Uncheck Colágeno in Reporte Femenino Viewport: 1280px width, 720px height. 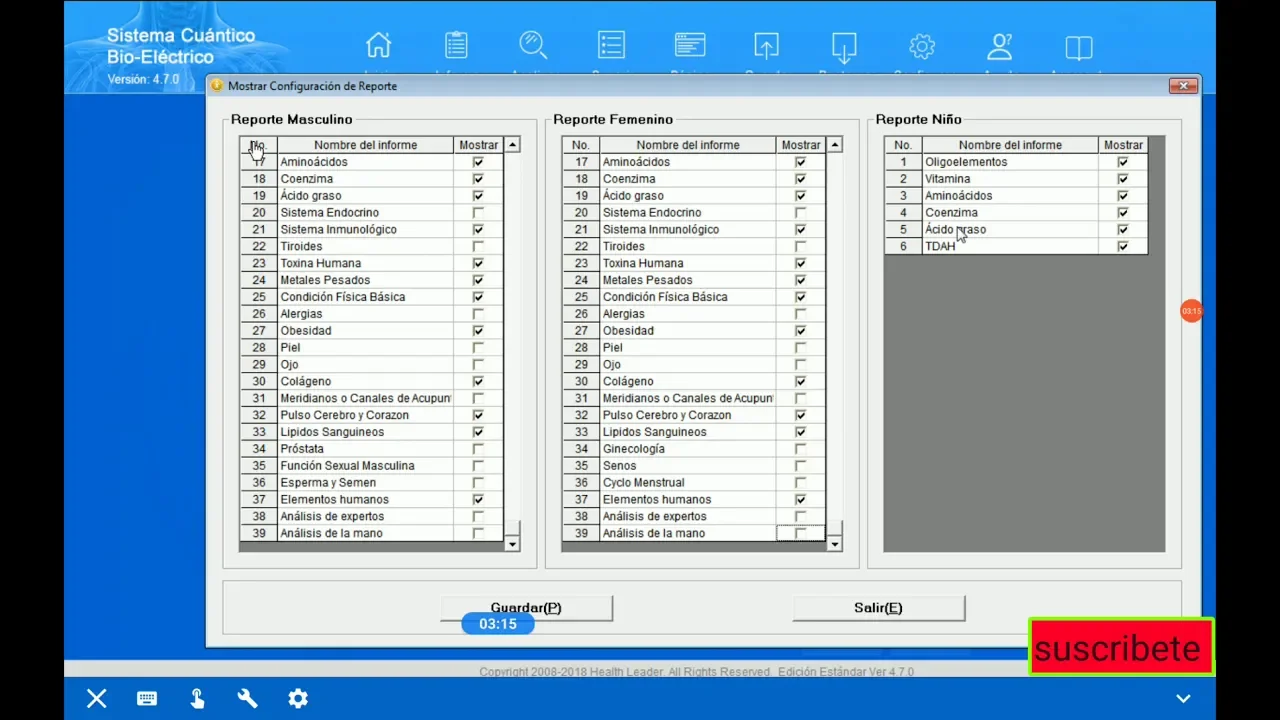[800, 382]
